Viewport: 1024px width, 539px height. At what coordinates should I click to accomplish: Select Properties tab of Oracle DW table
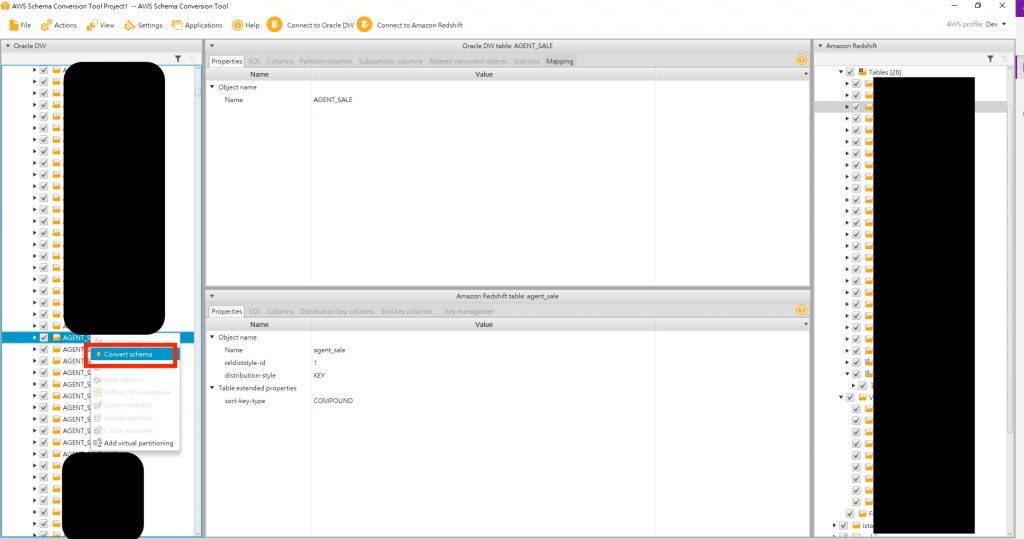227,61
